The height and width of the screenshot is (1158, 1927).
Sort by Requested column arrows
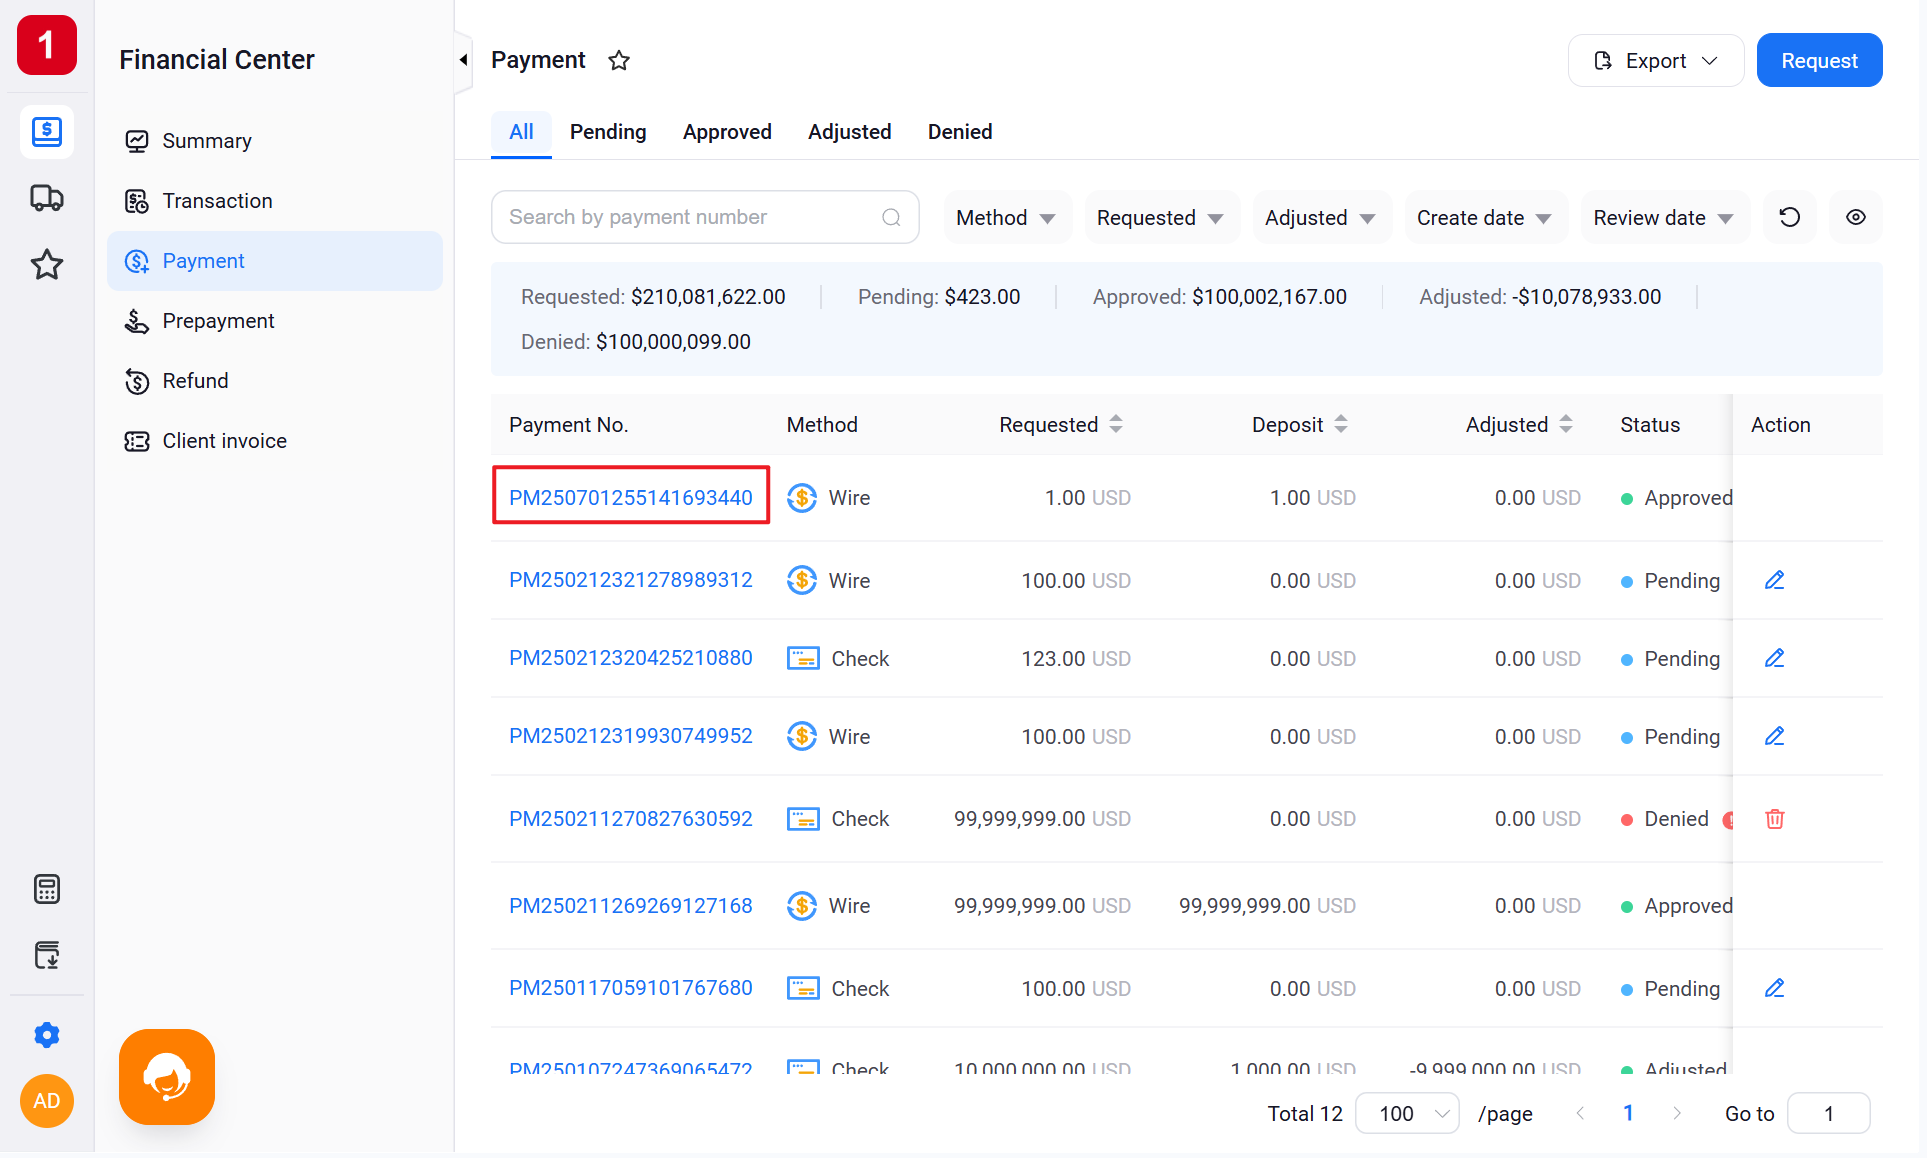[1116, 425]
